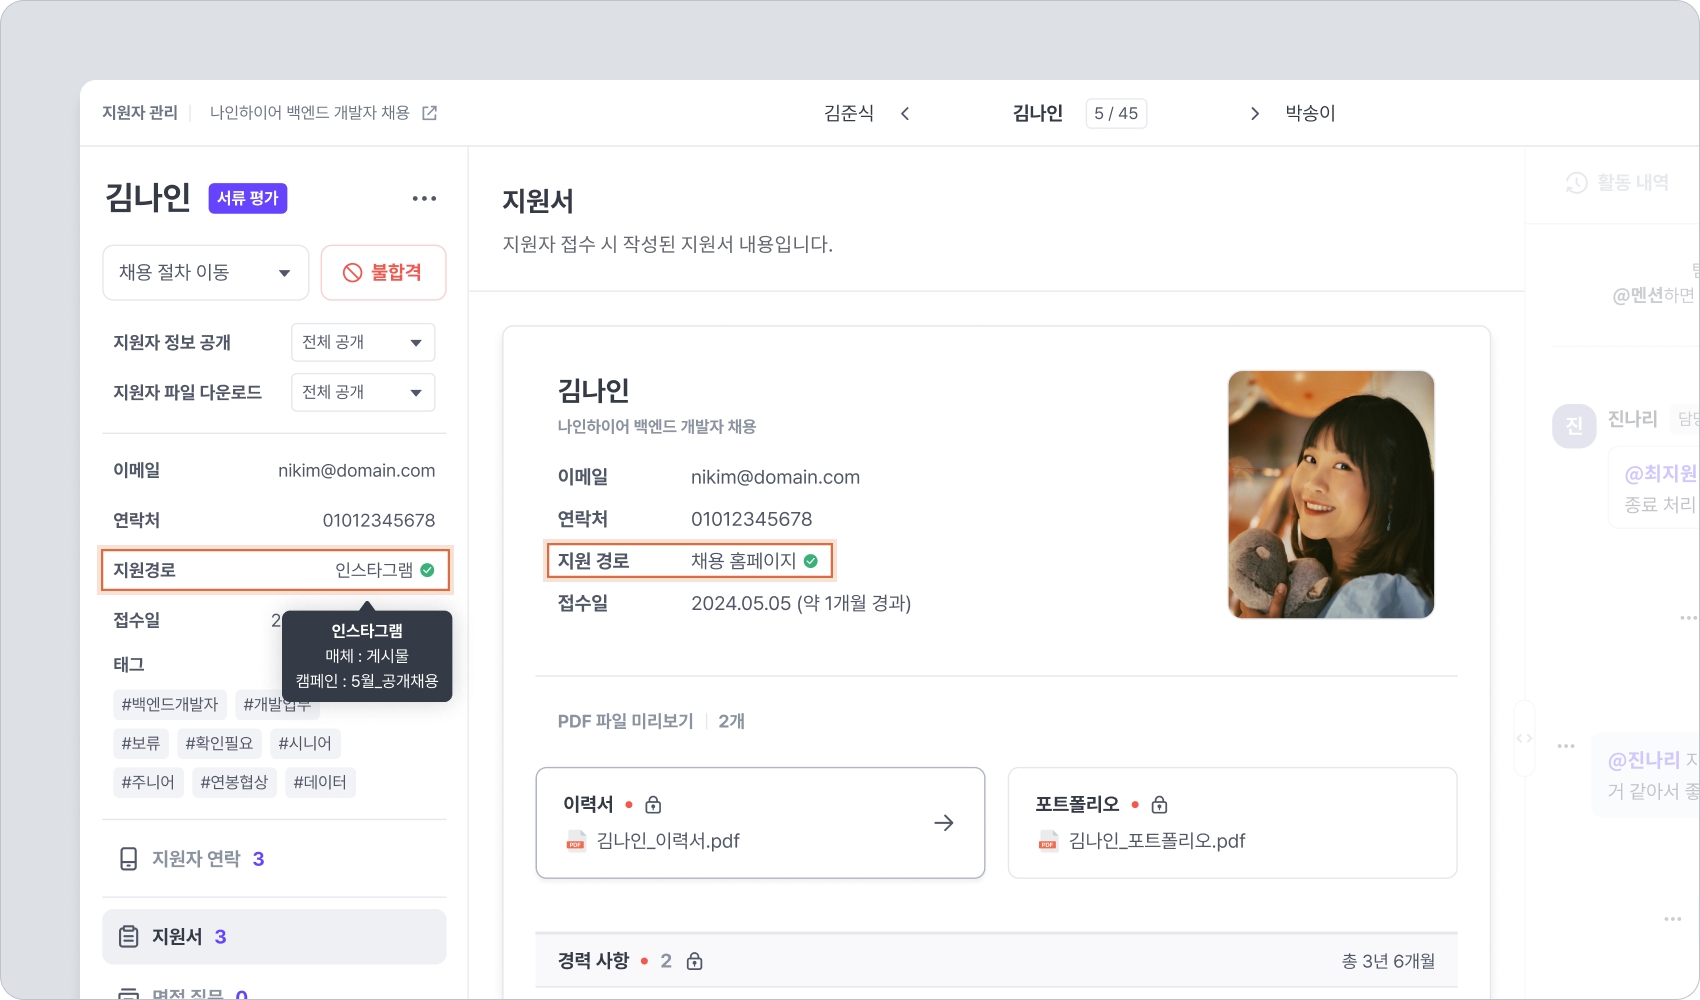Click the green check icon beside 인스타그램

coord(427,570)
